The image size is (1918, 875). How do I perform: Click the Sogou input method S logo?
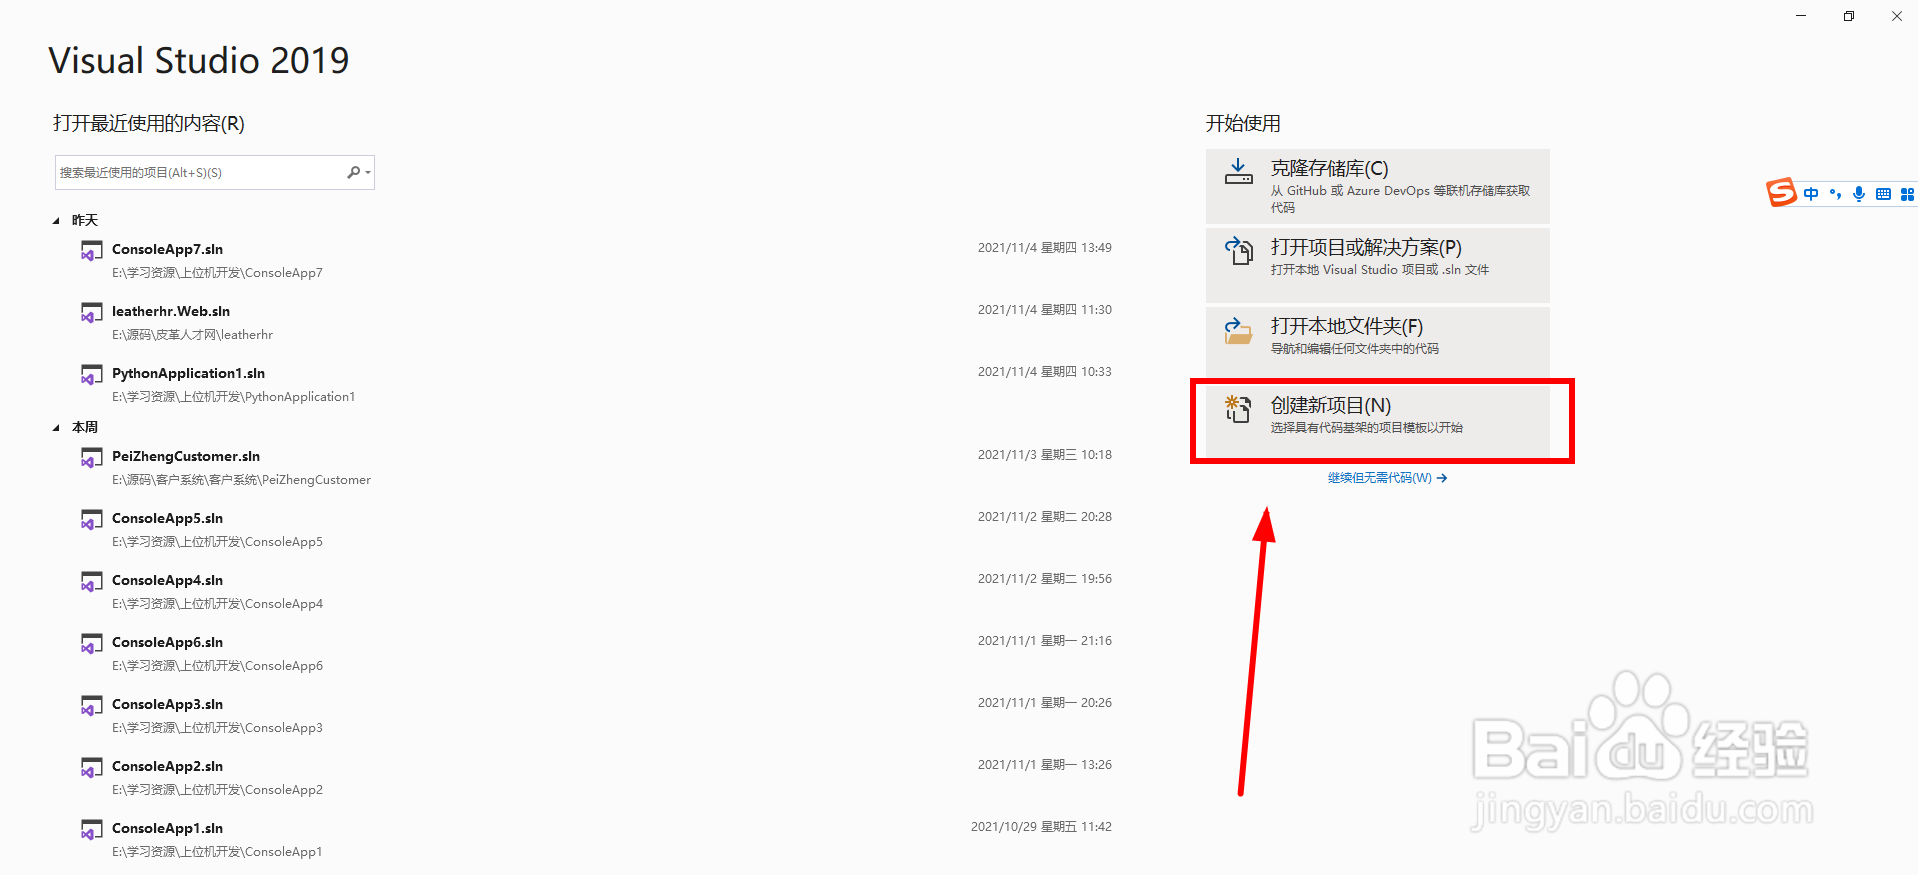[1781, 191]
